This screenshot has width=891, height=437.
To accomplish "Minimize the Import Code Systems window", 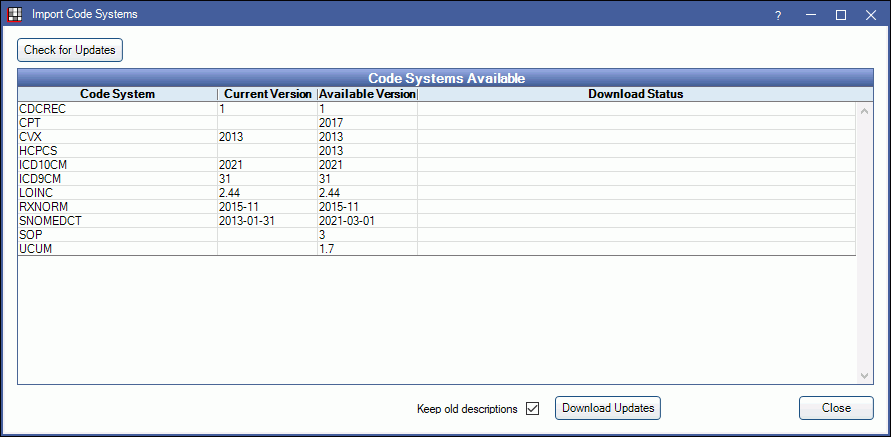I will point(811,15).
